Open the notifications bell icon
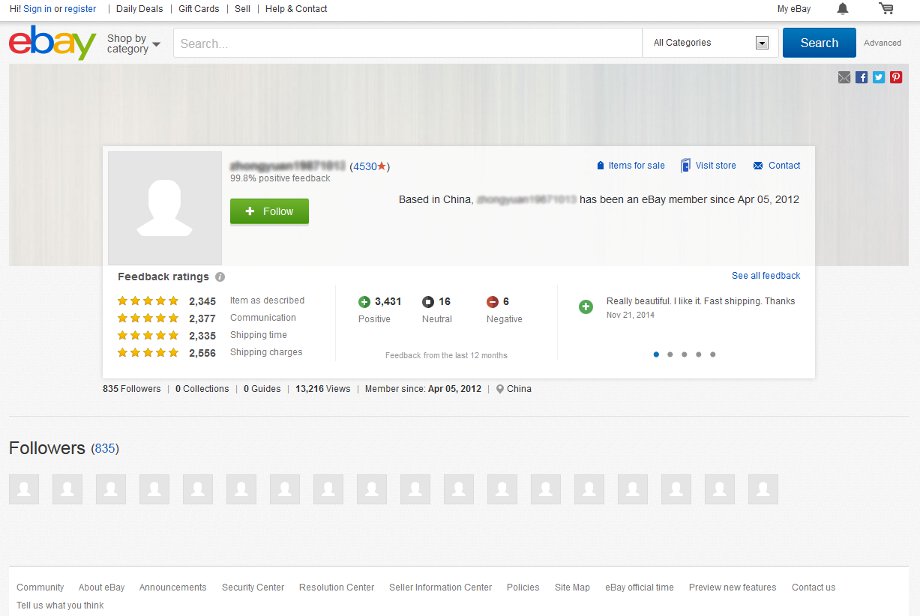This screenshot has height=616, width=920. [x=843, y=9]
